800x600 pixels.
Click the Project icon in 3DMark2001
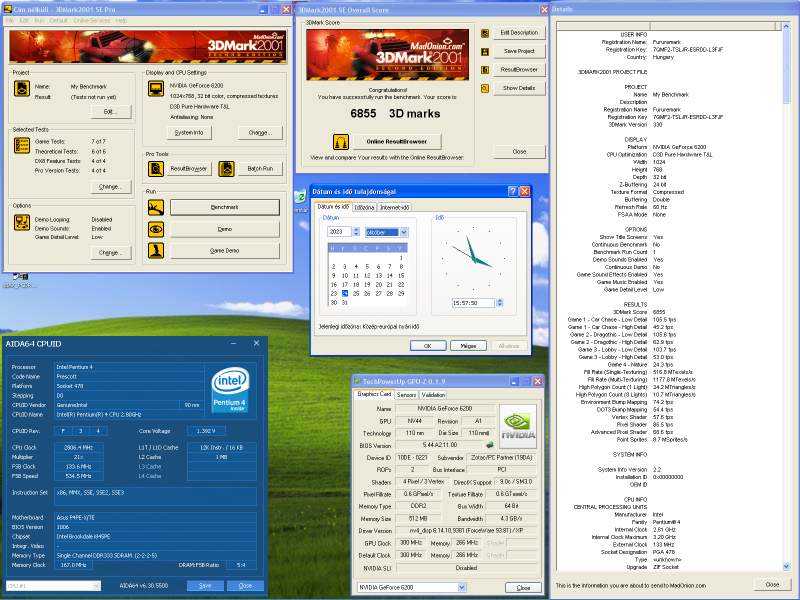(x=22, y=89)
